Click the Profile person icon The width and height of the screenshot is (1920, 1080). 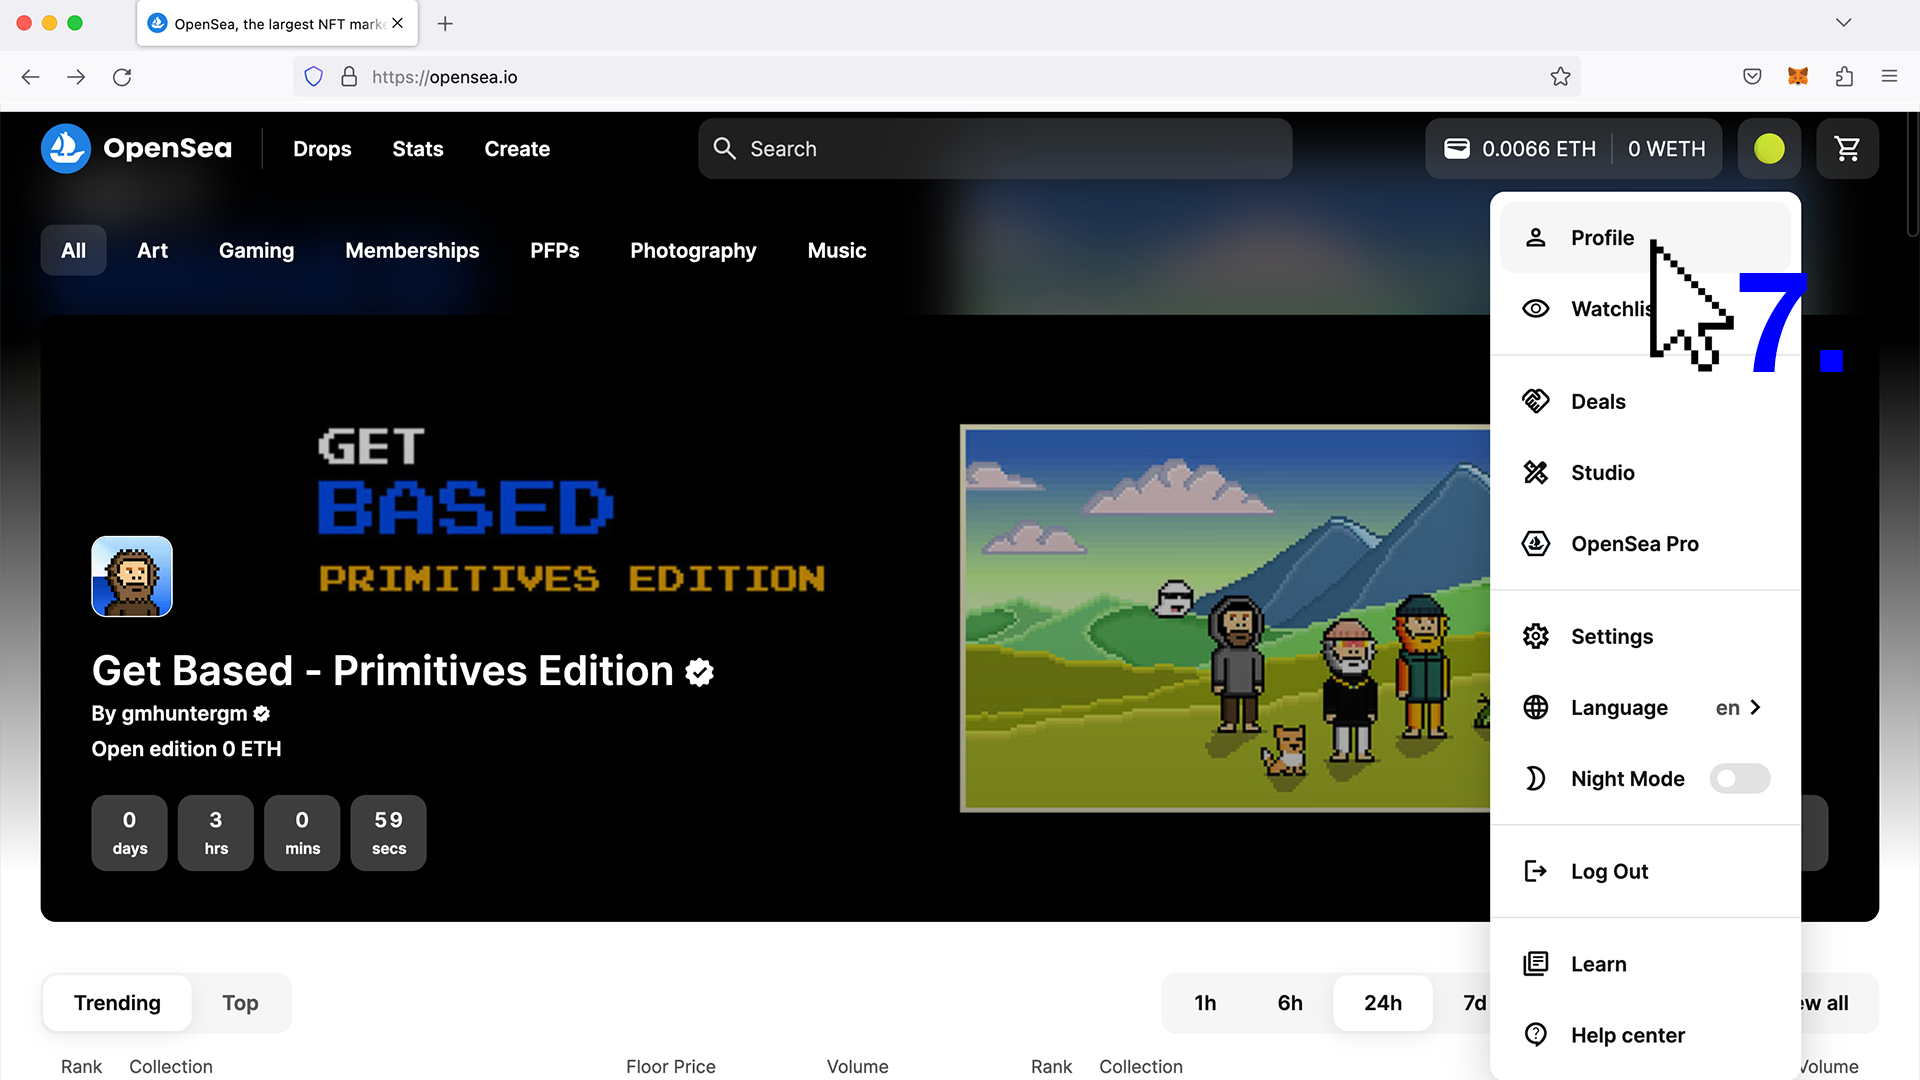pyautogui.click(x=1536, y=238)
